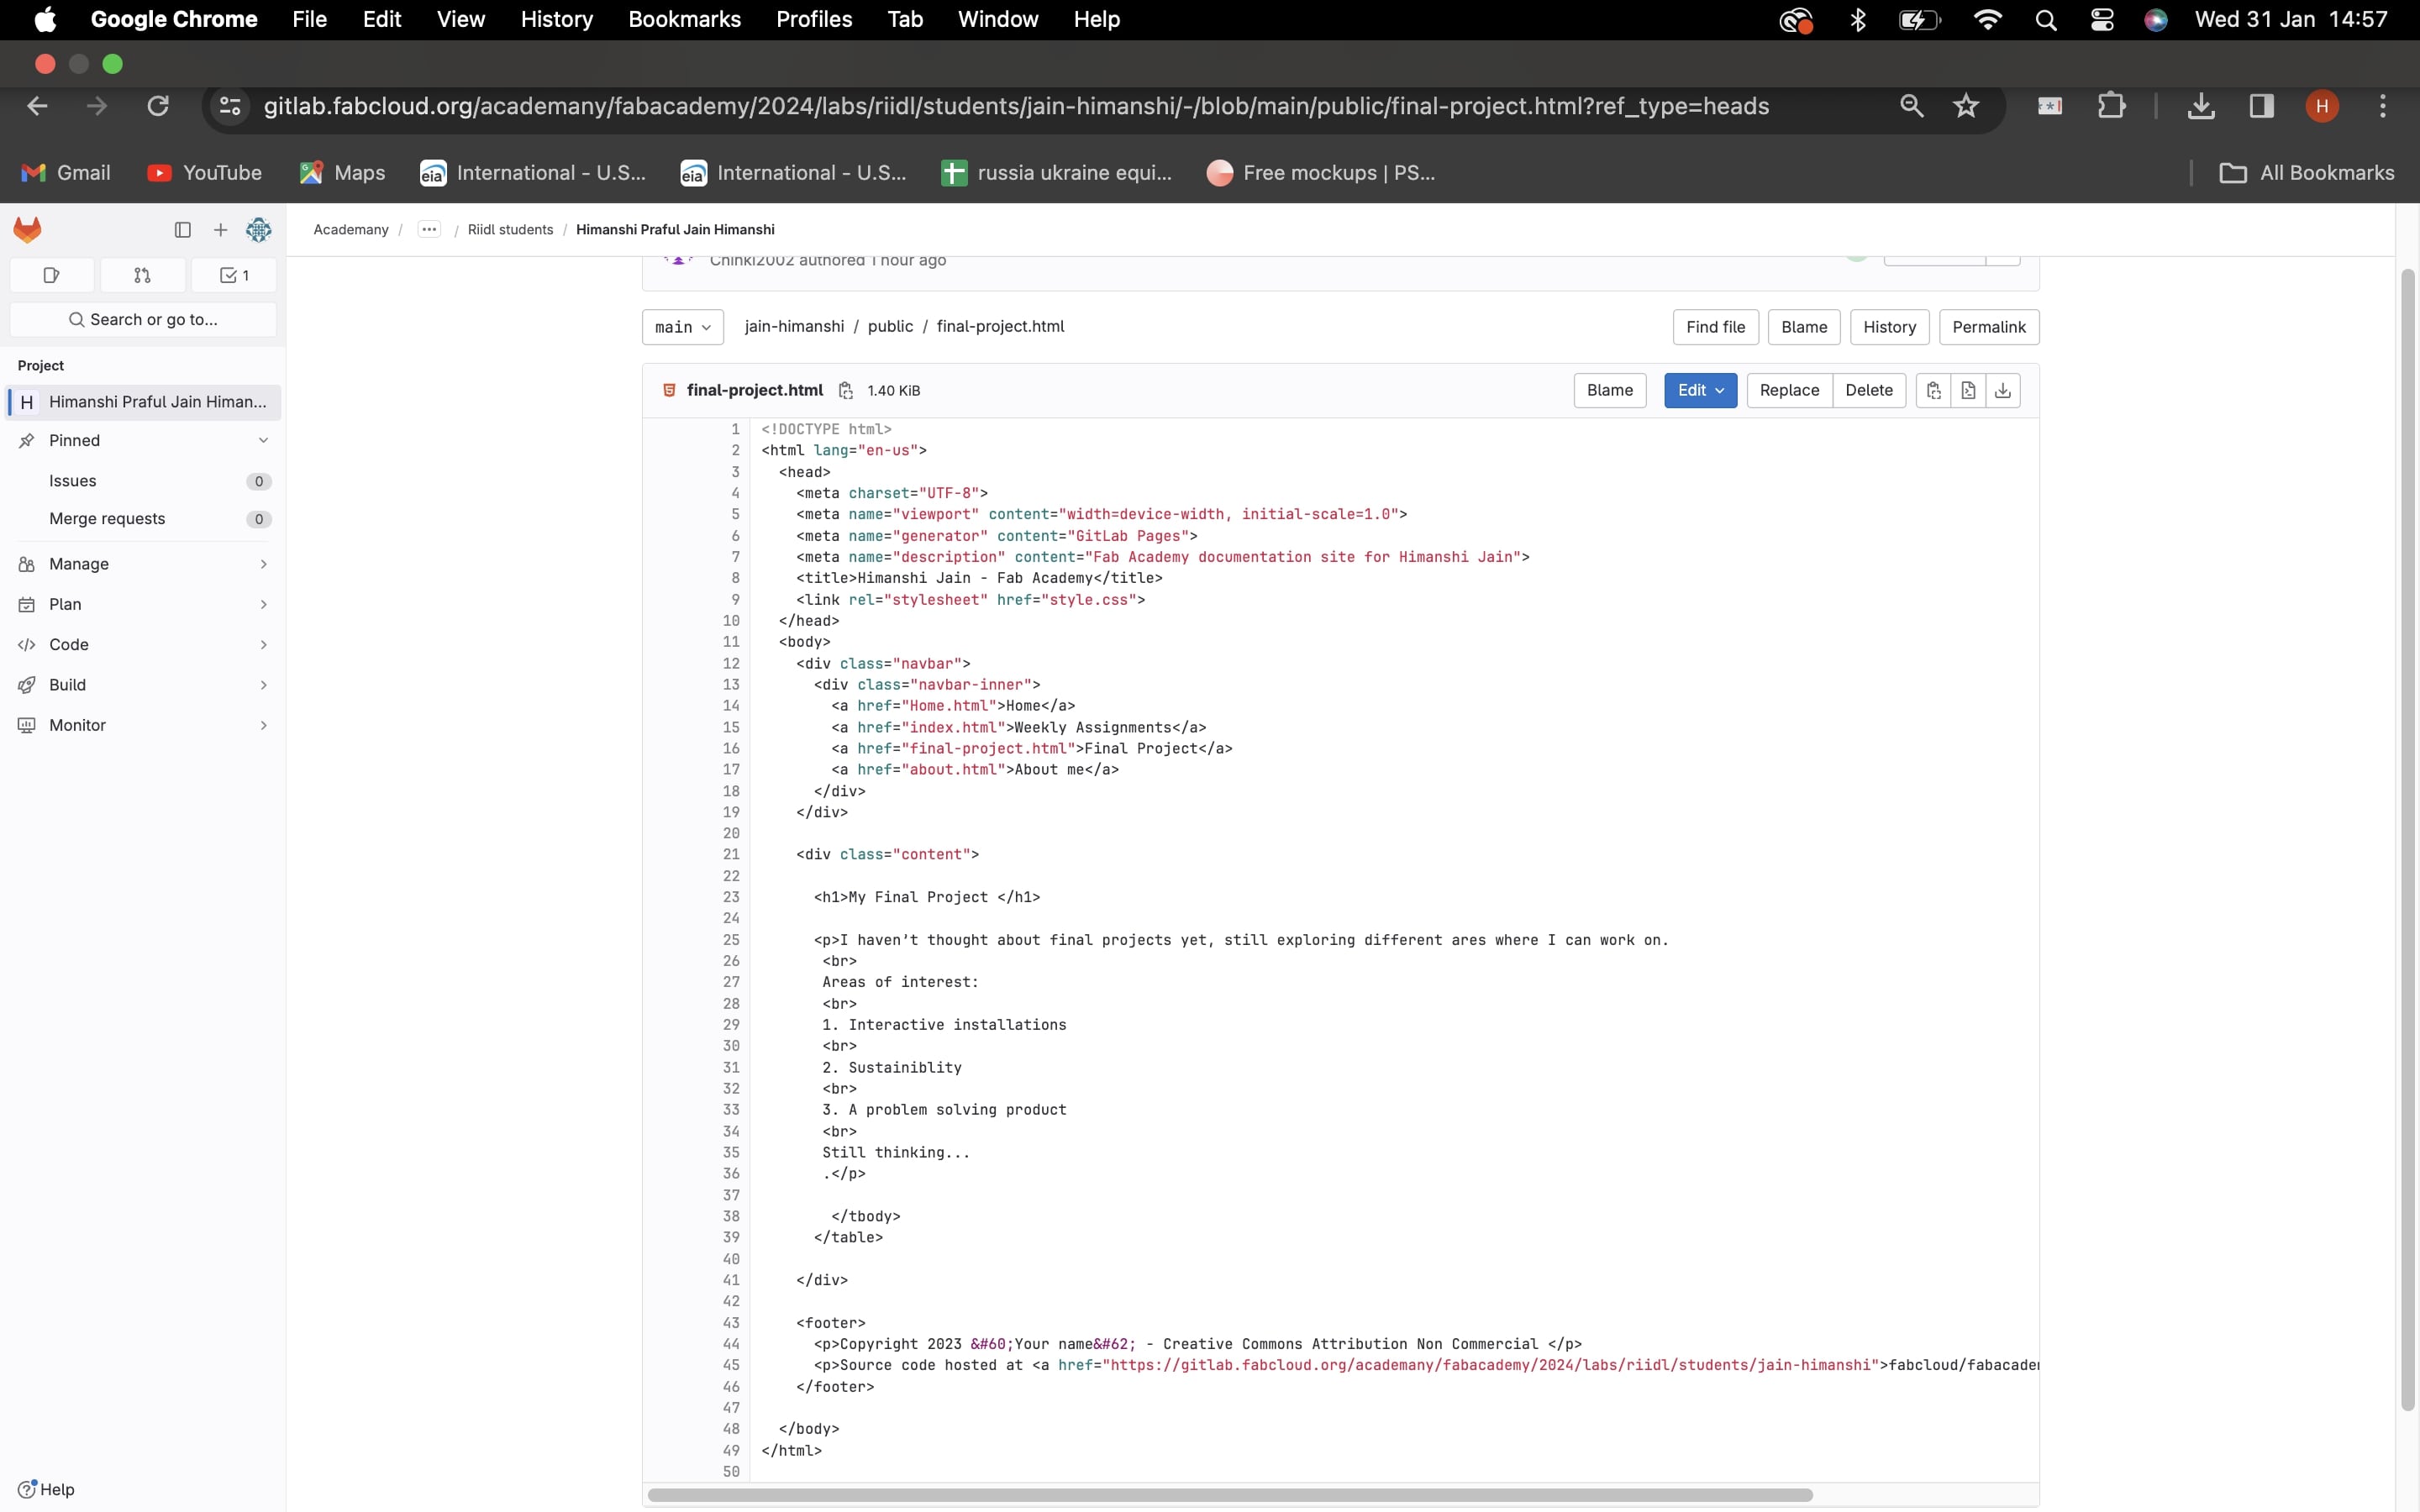Open the Edit dropdown button
2420x1512 pixels.
[x=1700, y=390]
